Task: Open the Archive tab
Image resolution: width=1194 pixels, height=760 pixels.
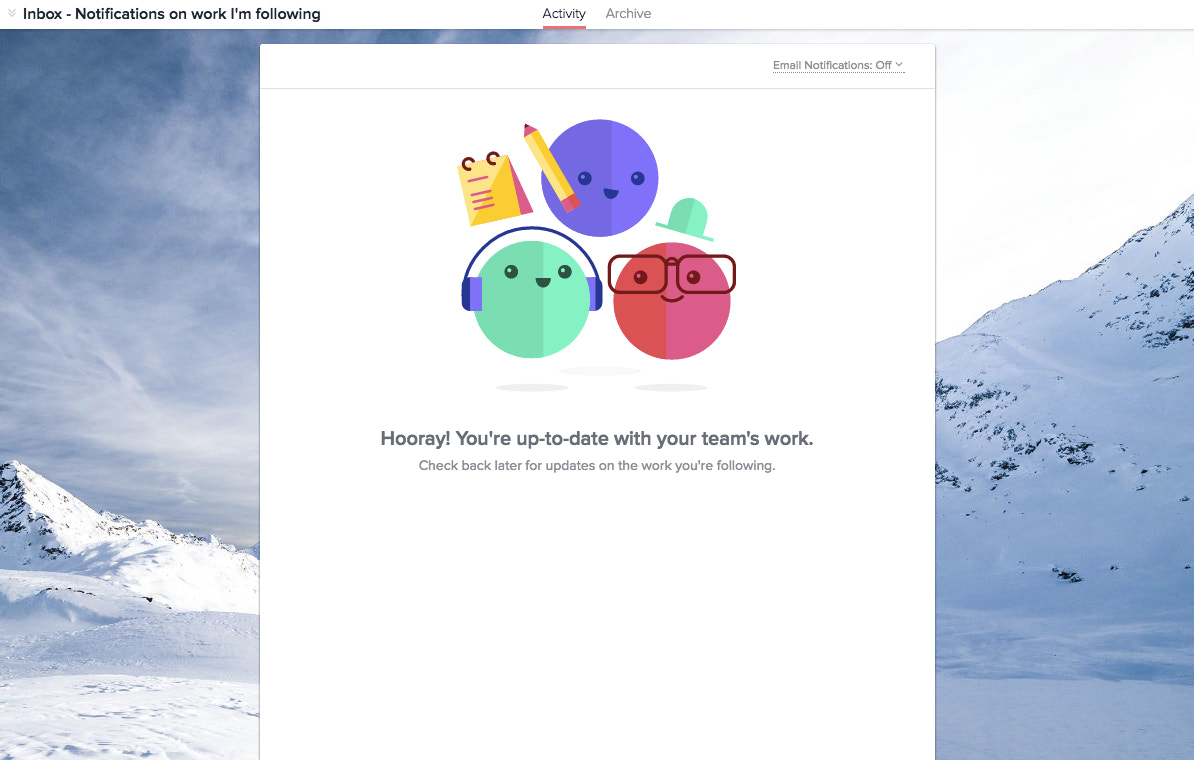Action: (628, 14)
